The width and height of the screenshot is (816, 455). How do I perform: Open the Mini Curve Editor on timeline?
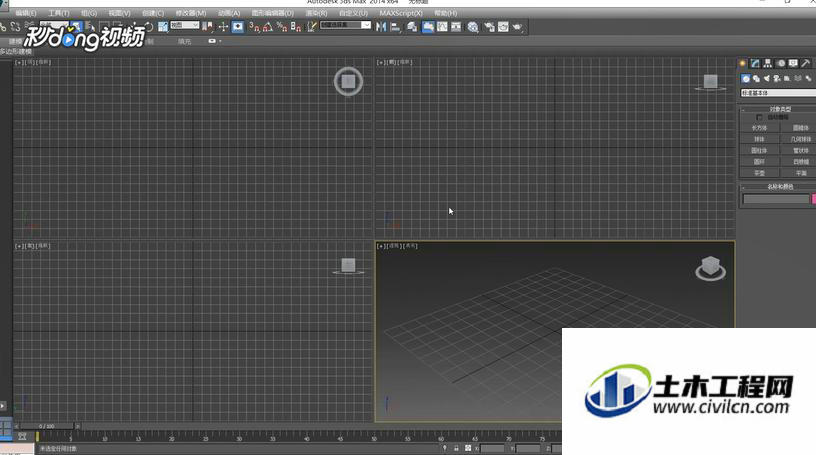pyautogui.click(x=22, y=436)
